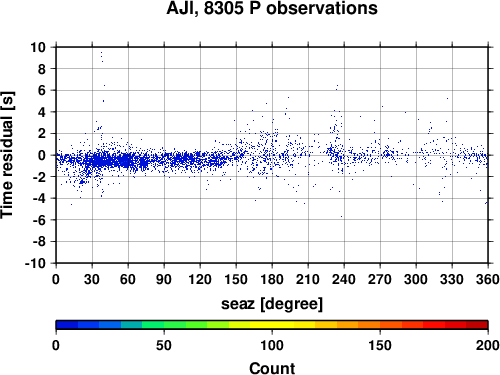Screen dimensions: 500x375
Task: Click the y-axis tick label 10
Action: pyautogui.click(x=38, y=47)
